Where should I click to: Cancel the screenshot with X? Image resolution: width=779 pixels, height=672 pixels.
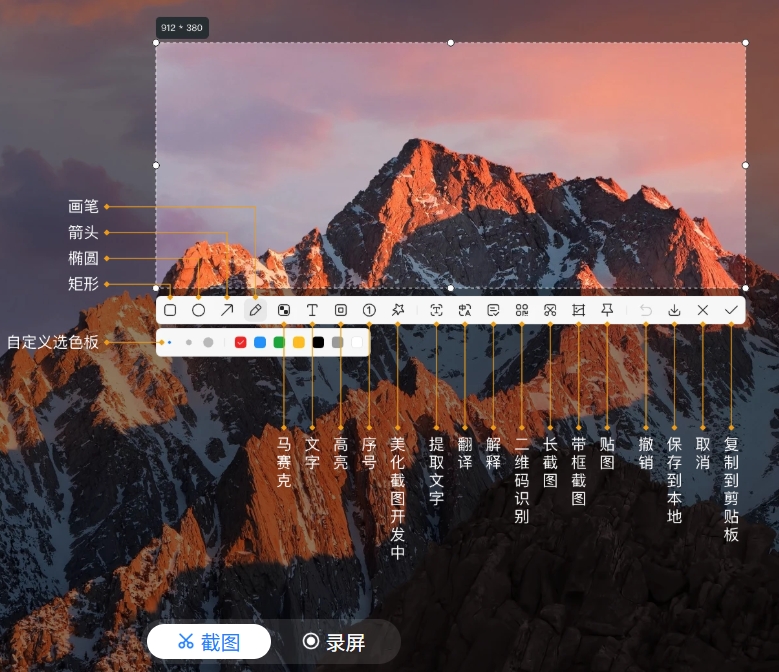point(702,310)
